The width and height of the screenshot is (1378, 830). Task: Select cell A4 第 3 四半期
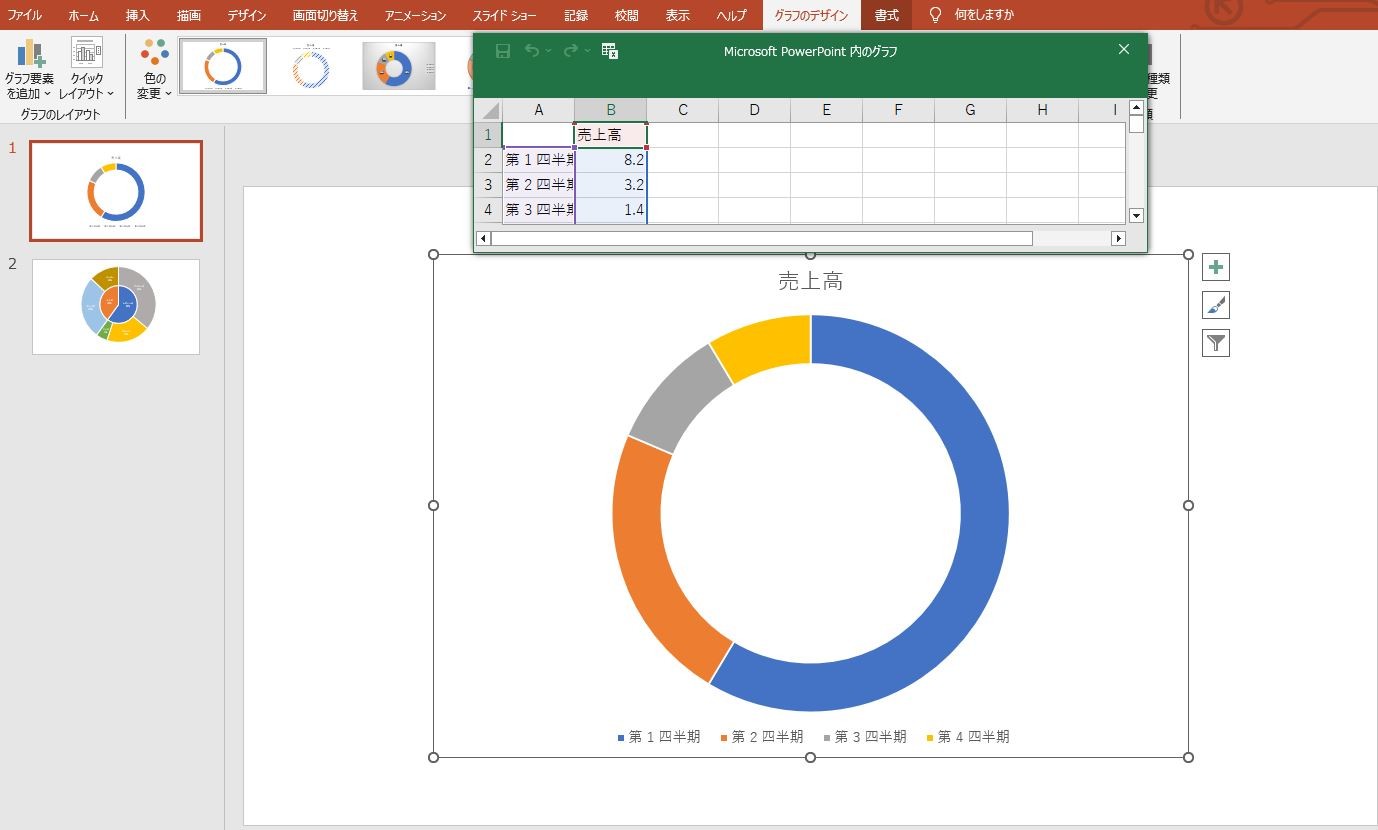tap(539, 210)
